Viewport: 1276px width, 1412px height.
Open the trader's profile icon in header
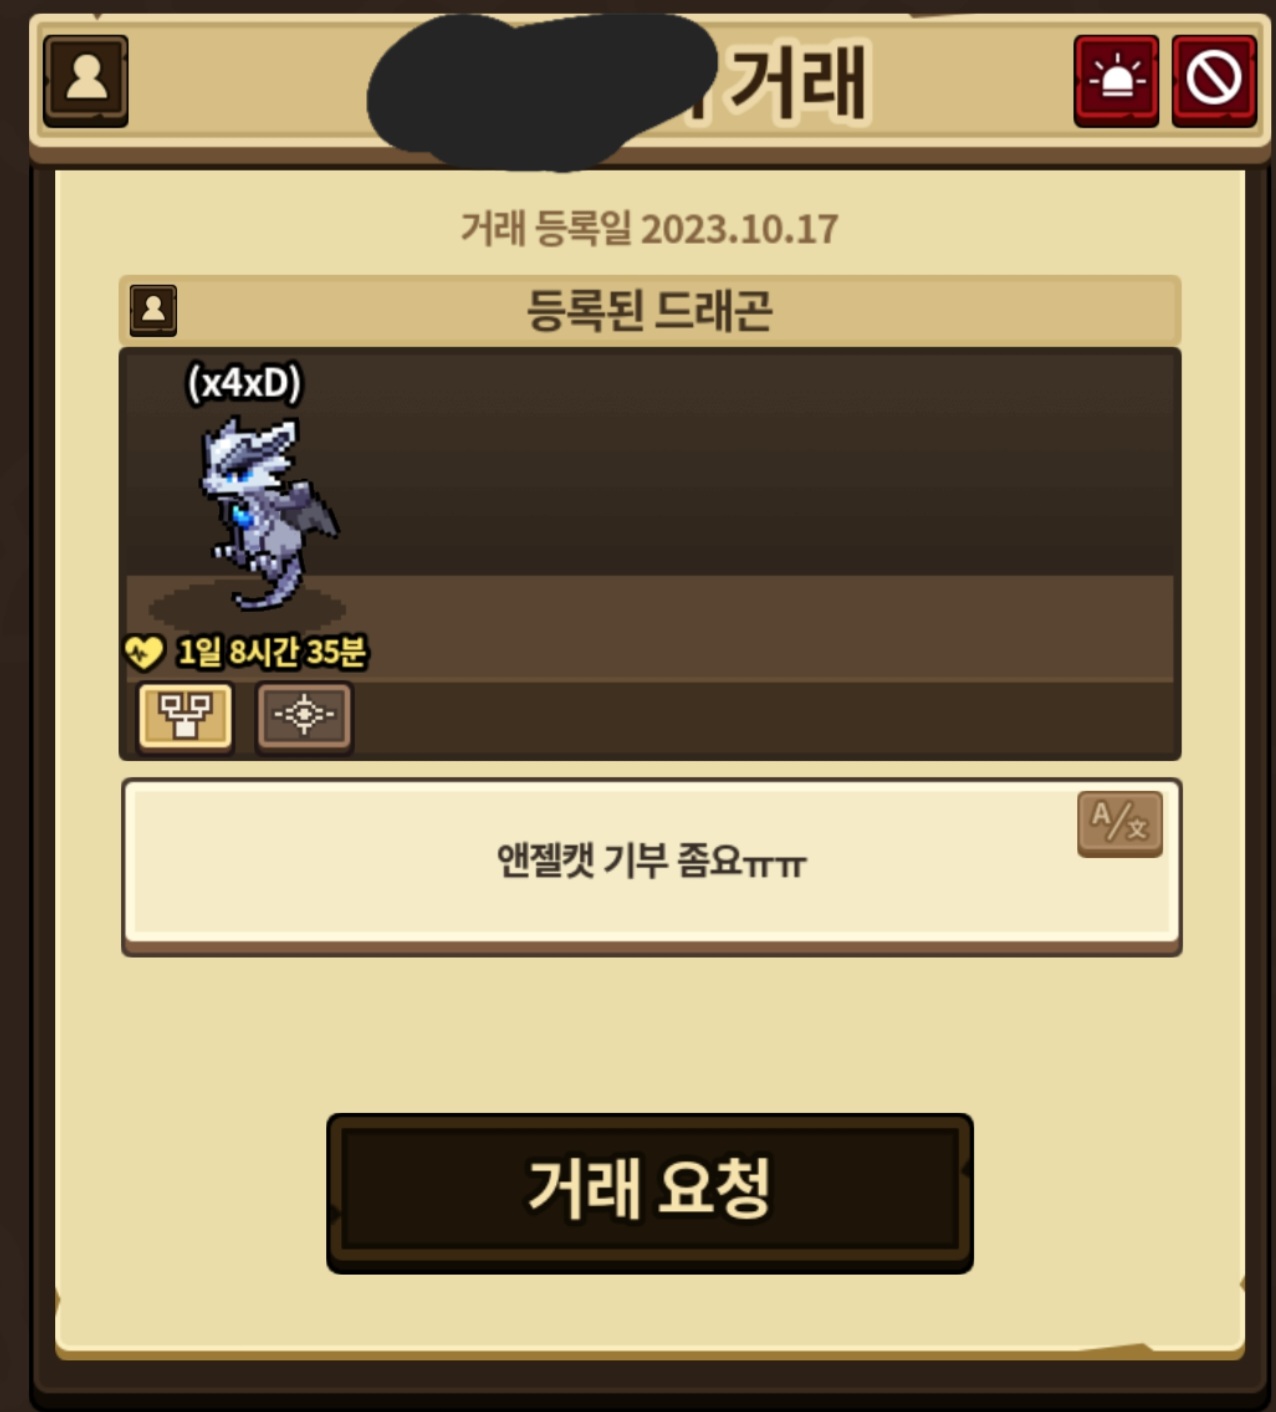pos(86,80)
